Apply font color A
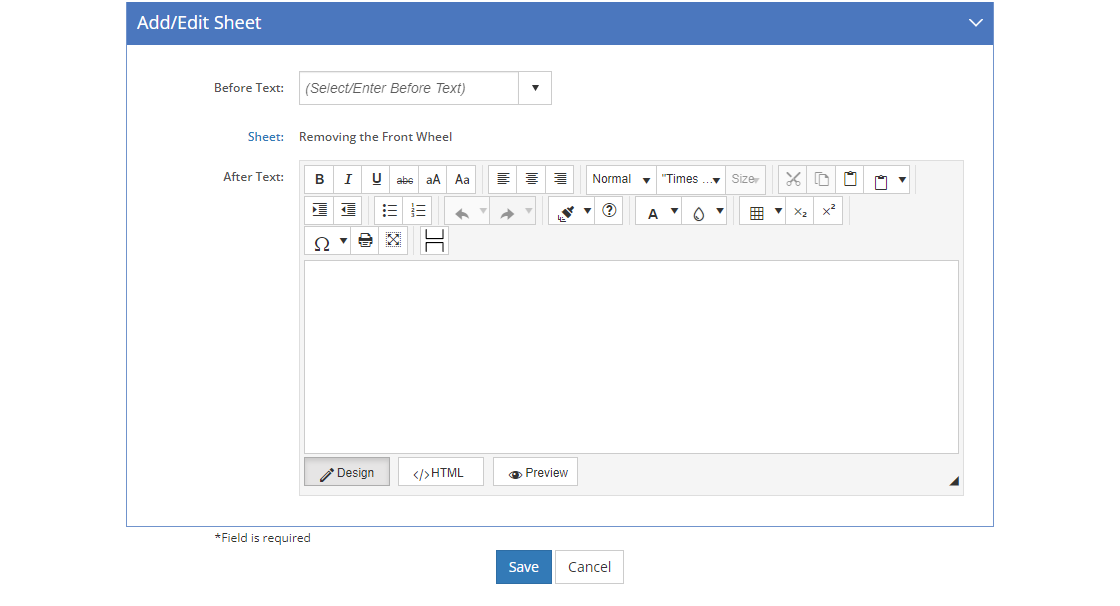Image resolution: width=1120 pixels, height=606 pixels. (652, 212)
